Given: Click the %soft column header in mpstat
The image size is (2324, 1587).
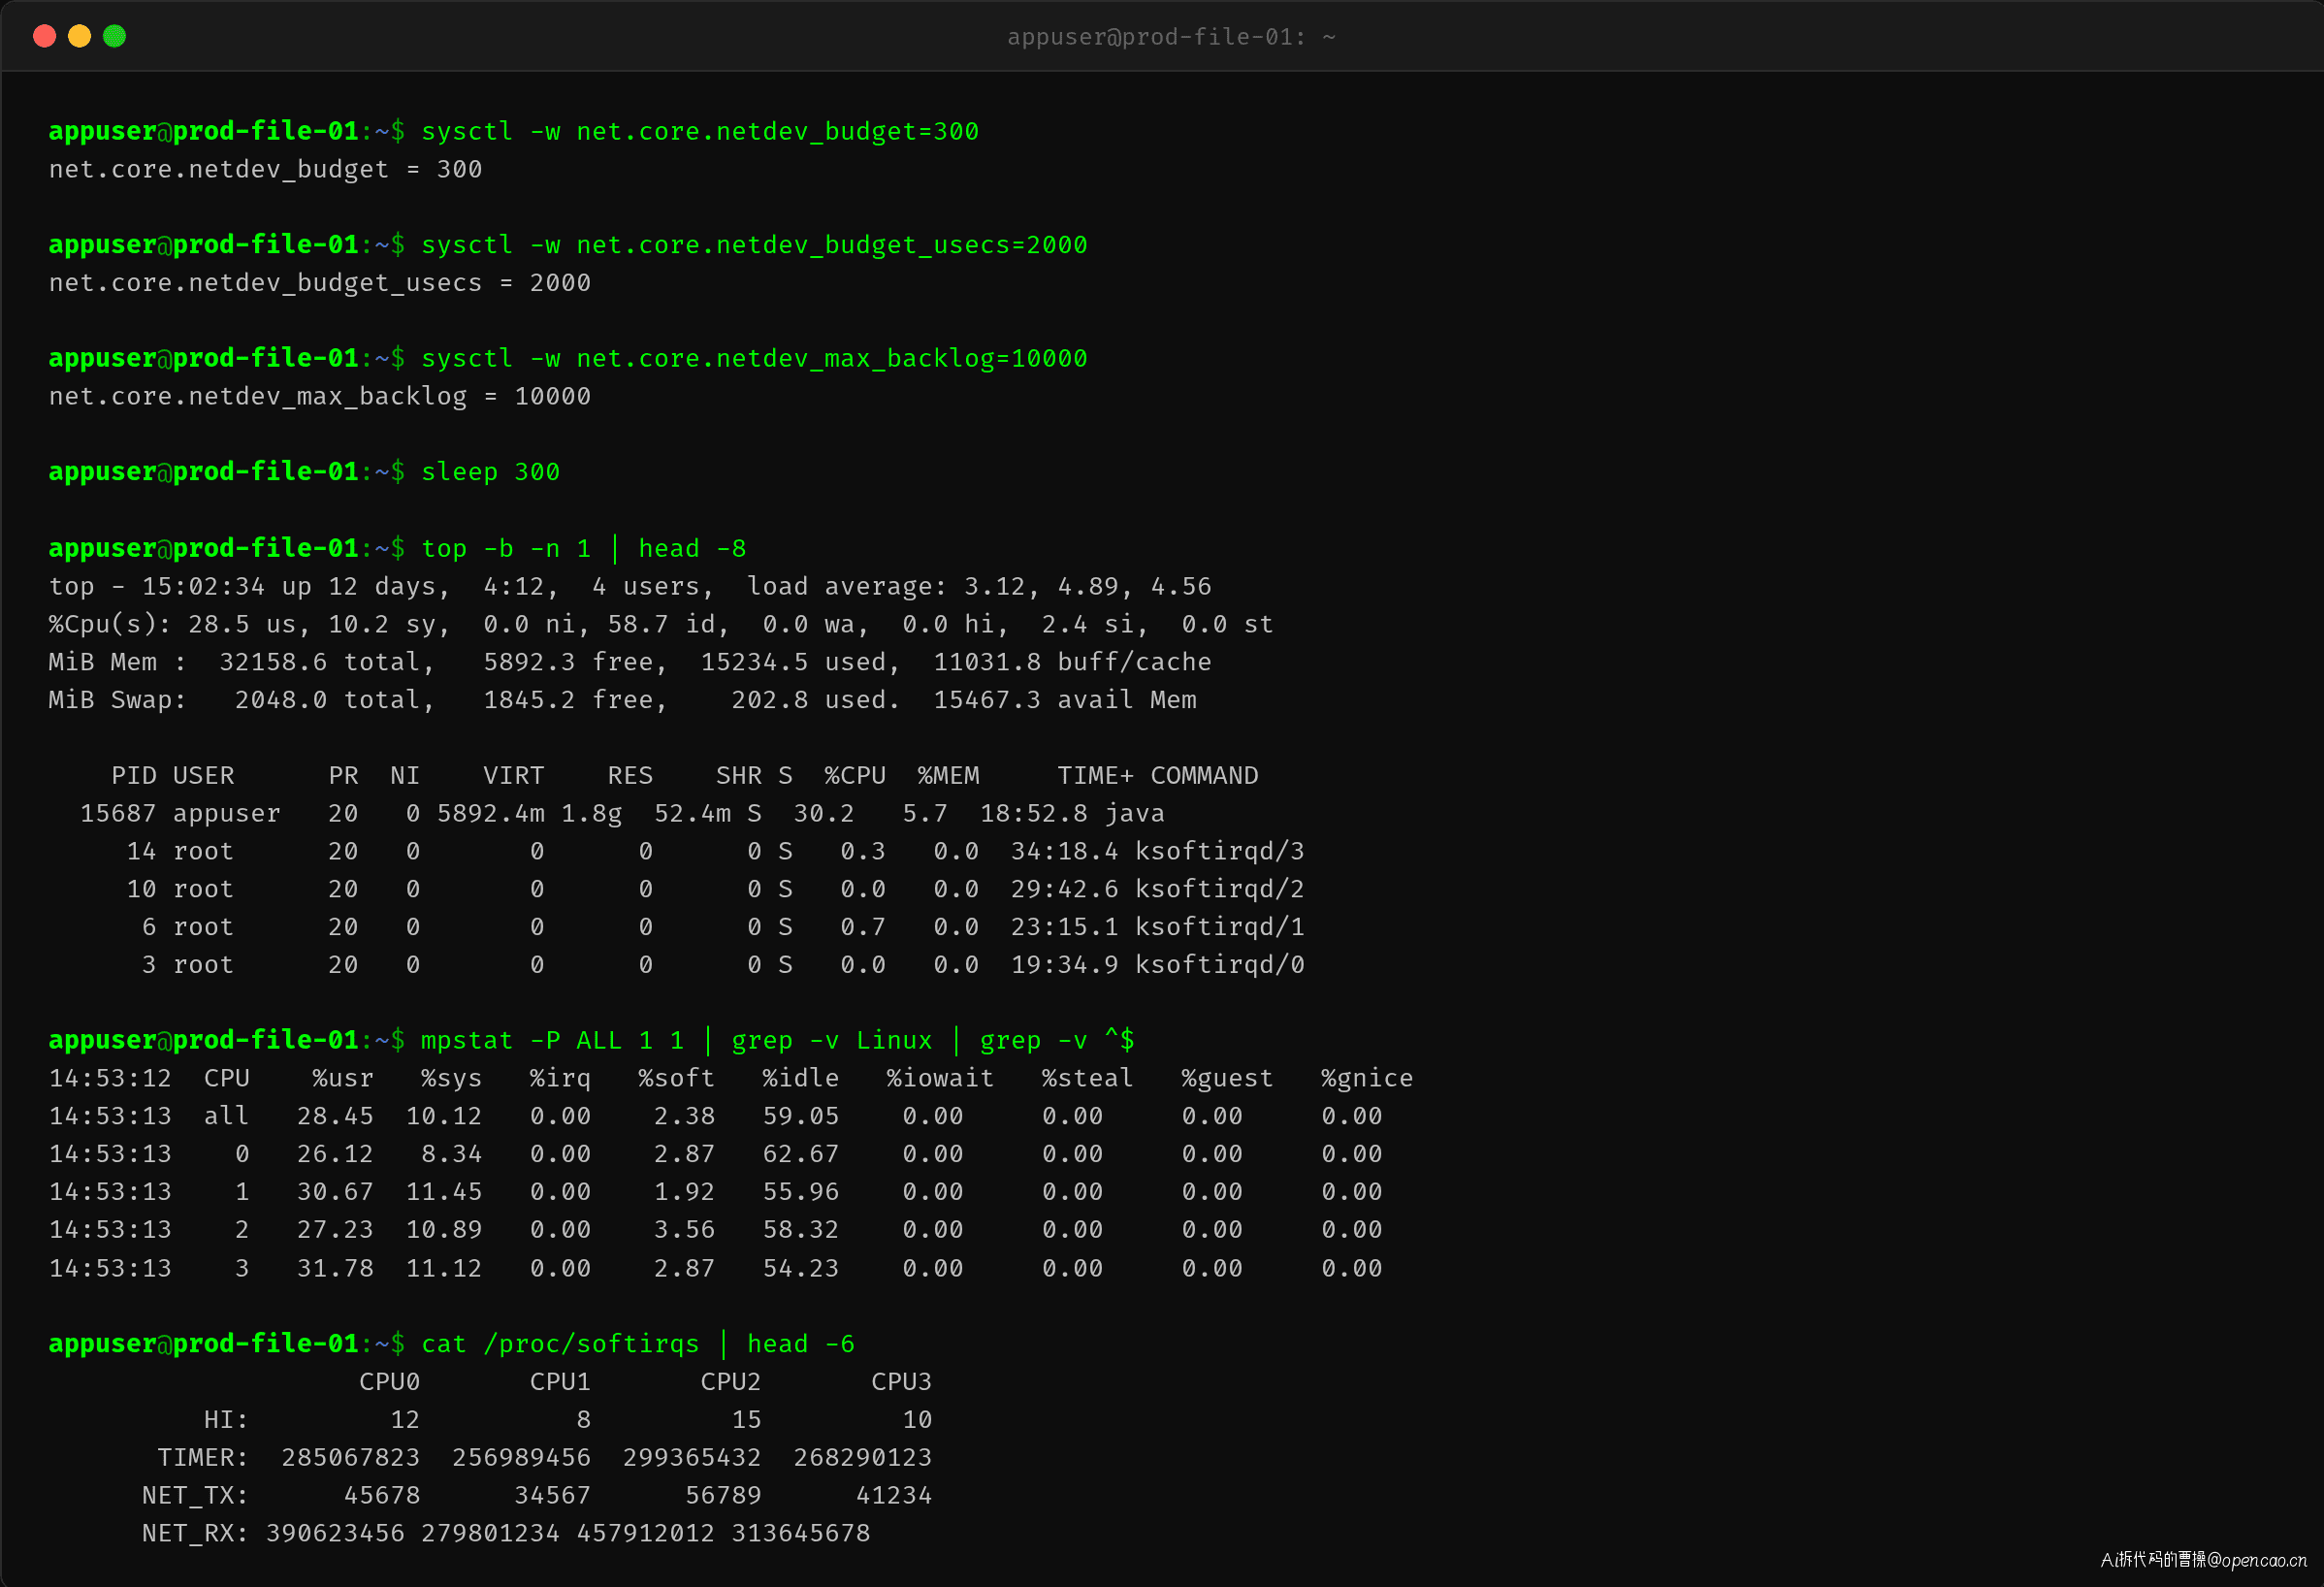Looking at the screenshot, I should [676, 1079].
